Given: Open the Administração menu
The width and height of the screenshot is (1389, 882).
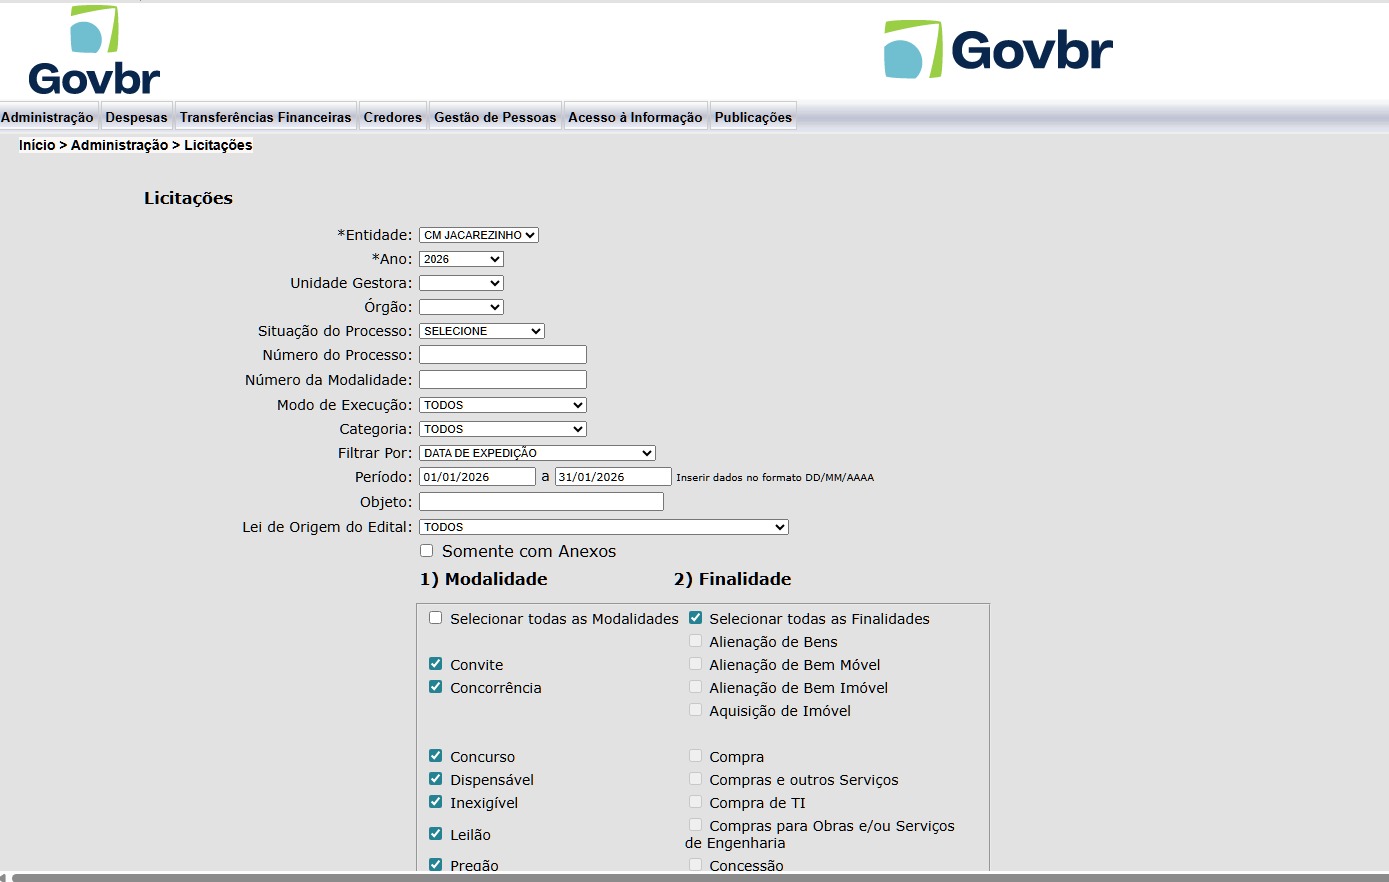Looking at the screenshot, I should [47, 117].
